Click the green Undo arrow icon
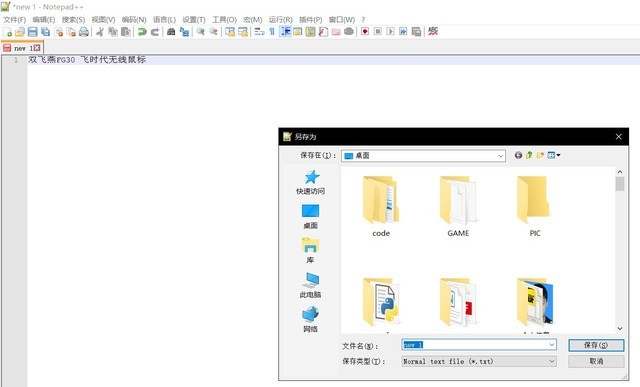 (x=142, y=32)
